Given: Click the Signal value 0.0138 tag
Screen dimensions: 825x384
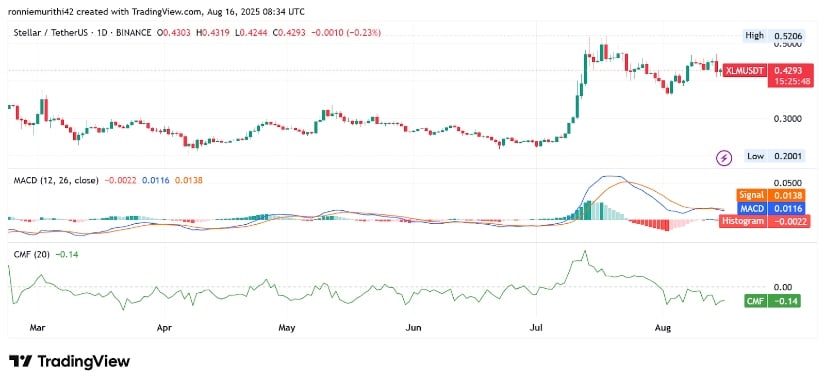Looking at the screenshot, I should point(786,195).
